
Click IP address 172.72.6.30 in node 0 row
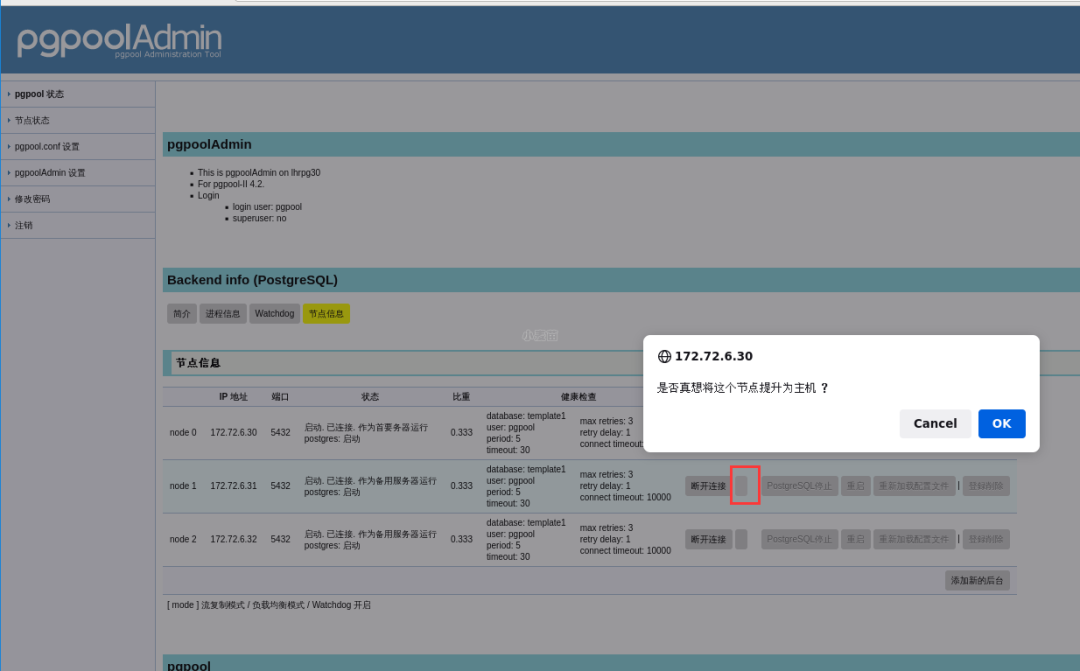233,433
